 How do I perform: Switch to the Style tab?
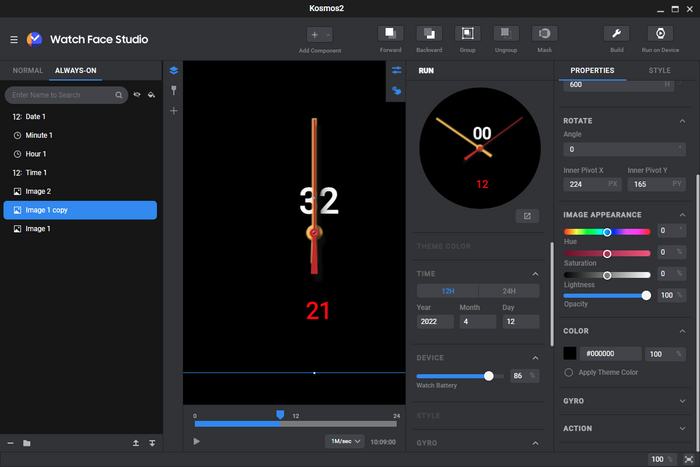point(660,71)
